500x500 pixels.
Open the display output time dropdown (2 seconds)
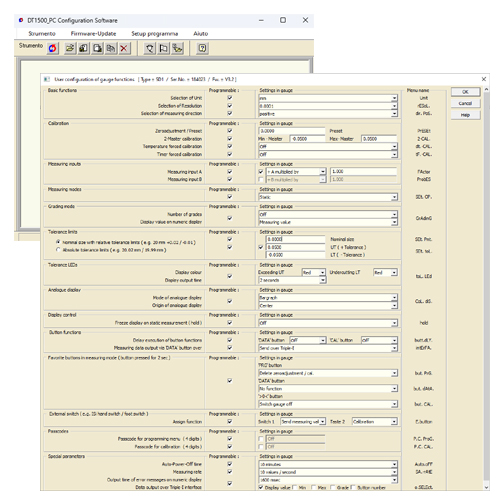[x=292, y=280]
